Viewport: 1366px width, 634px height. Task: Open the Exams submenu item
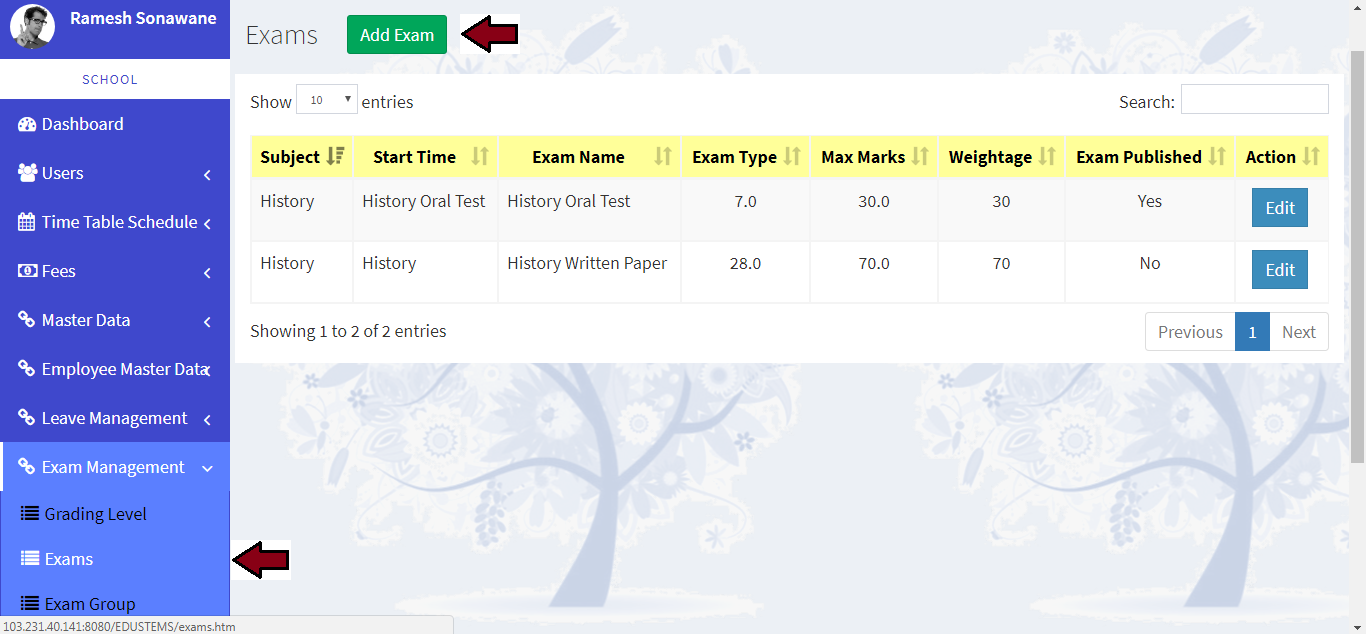pos(69,559)
